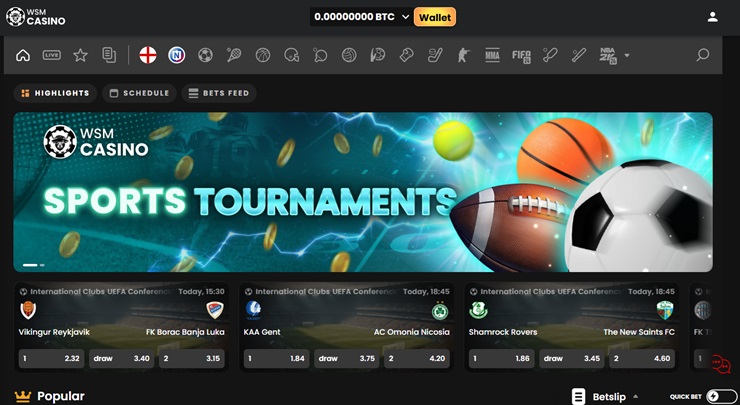Screen dimensions: 740x405
Task: Open the sportsbook home icon
Action: pyautogui.click(x=23, y=55)
